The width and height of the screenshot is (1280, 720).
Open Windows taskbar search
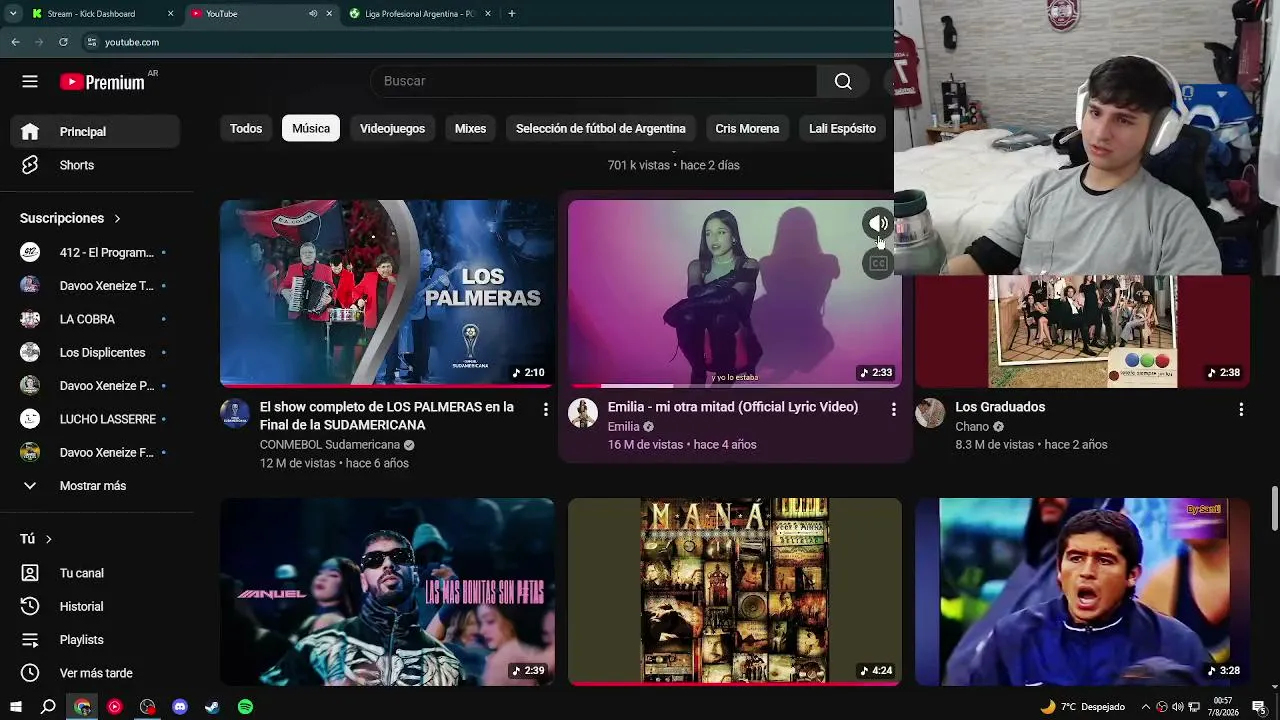(48, 707)
